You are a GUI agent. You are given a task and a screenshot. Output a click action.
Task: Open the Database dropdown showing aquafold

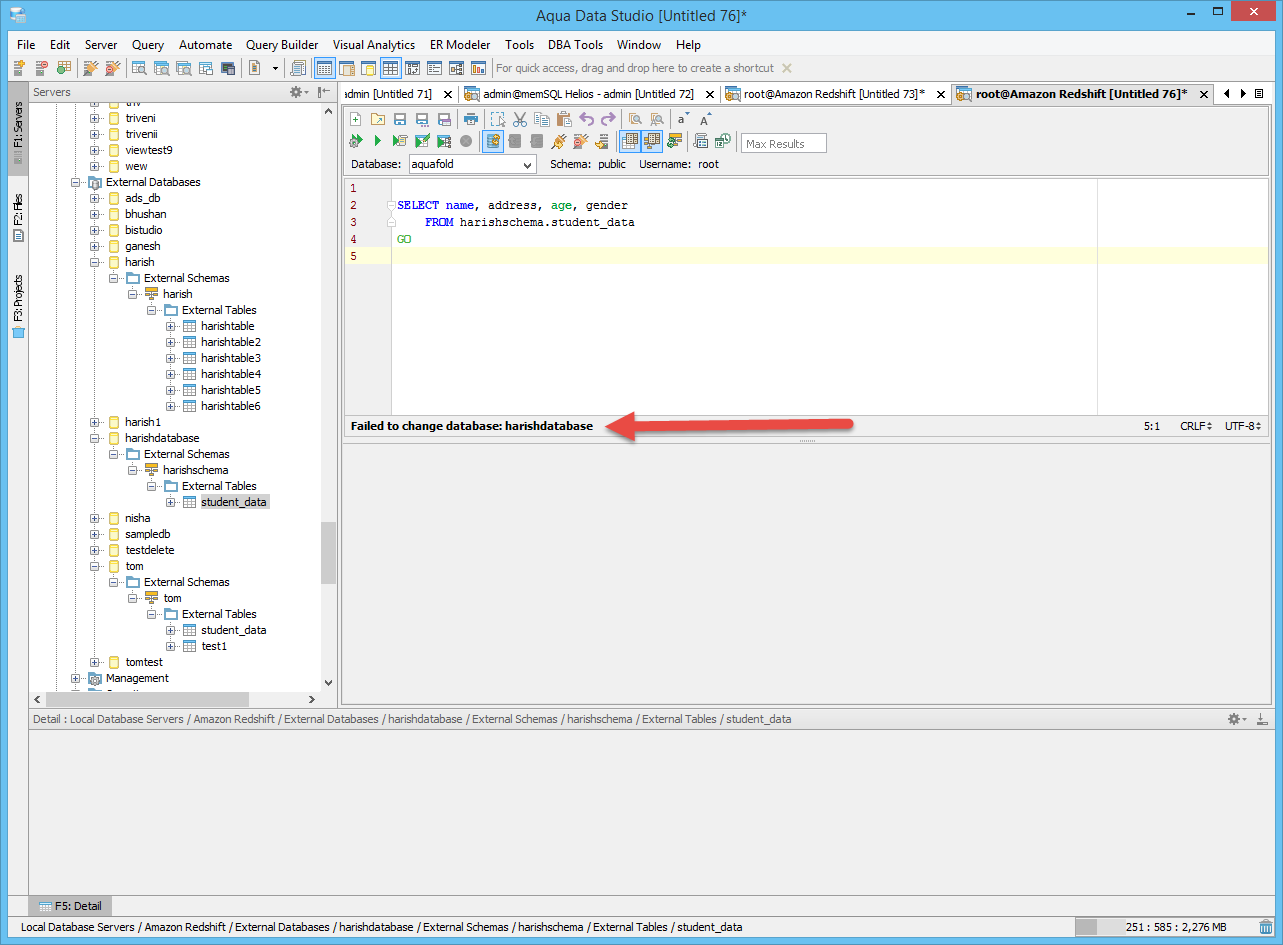pos(472,164)
